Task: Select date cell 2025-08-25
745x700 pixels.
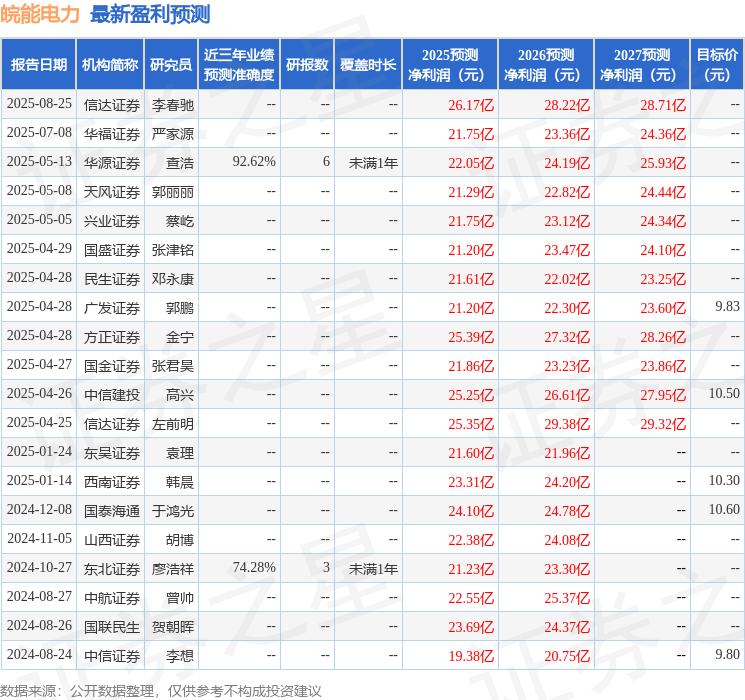Action: tap(39, 104)
